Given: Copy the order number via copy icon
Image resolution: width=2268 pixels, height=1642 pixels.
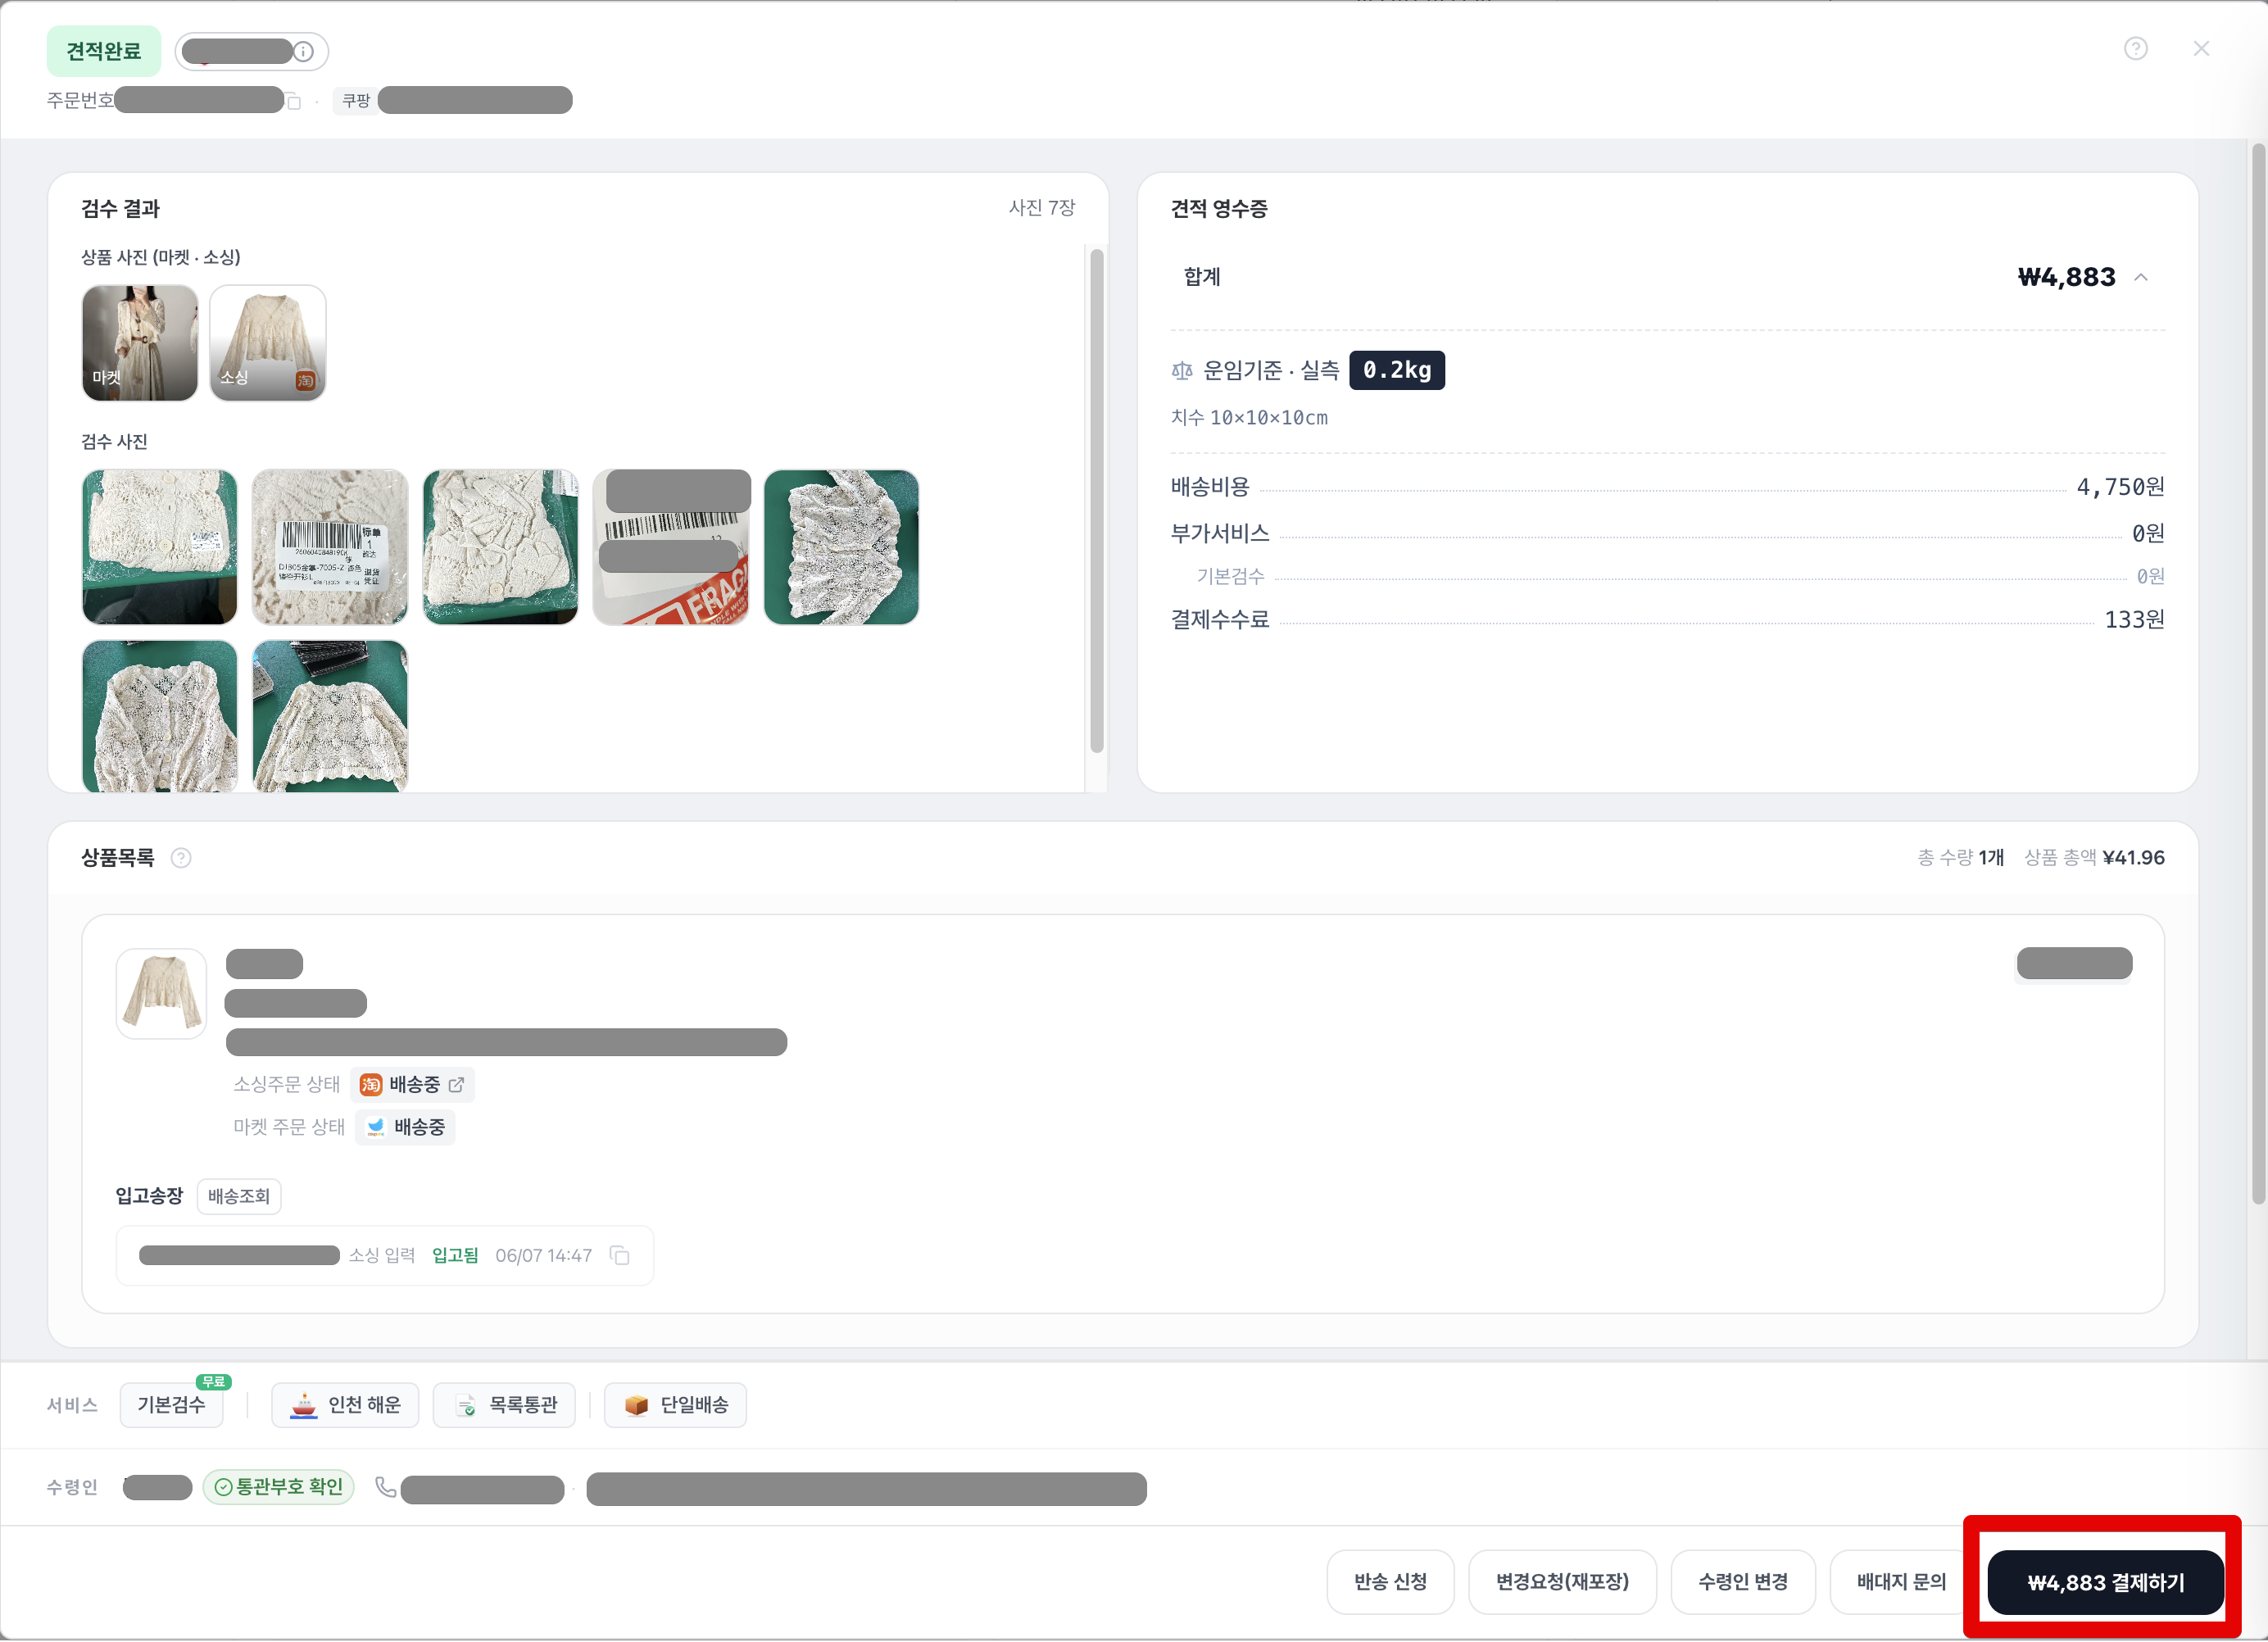Looking at the screenshot, I should [x=293, y=101].
